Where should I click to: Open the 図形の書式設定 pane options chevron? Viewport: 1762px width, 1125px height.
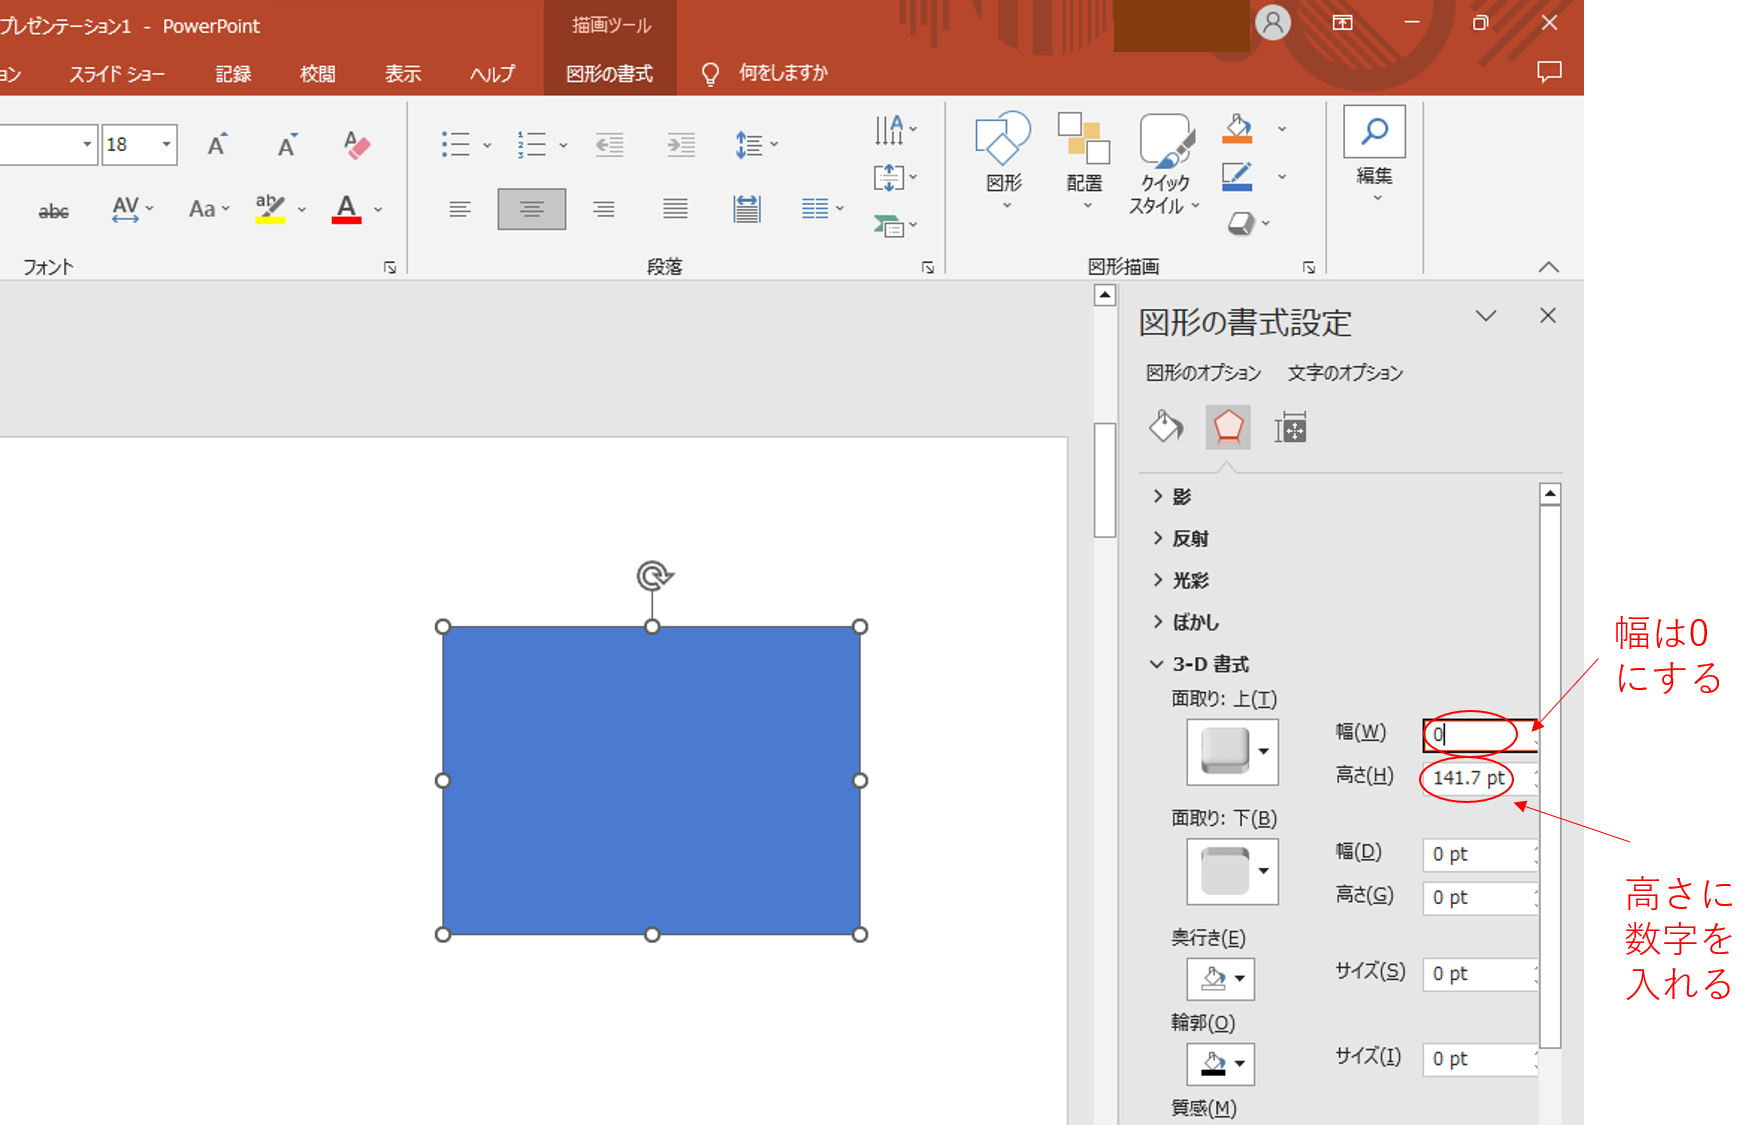coord(1486,316)
